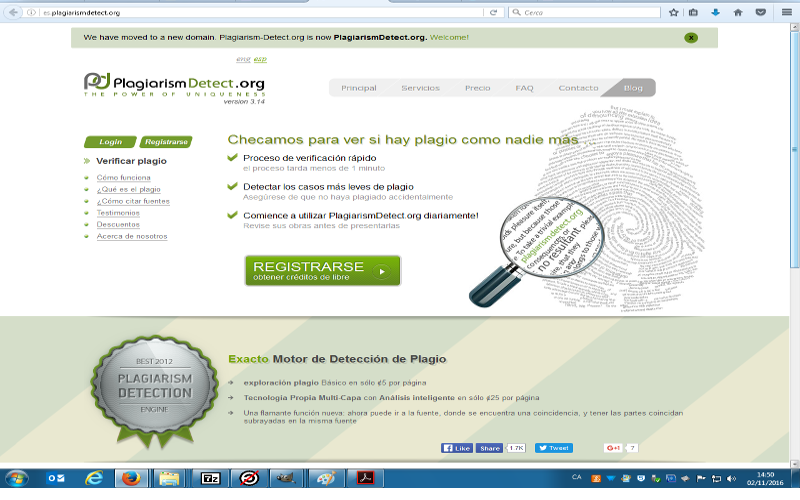Open the Testimonios sidebar link

point(118,213)
